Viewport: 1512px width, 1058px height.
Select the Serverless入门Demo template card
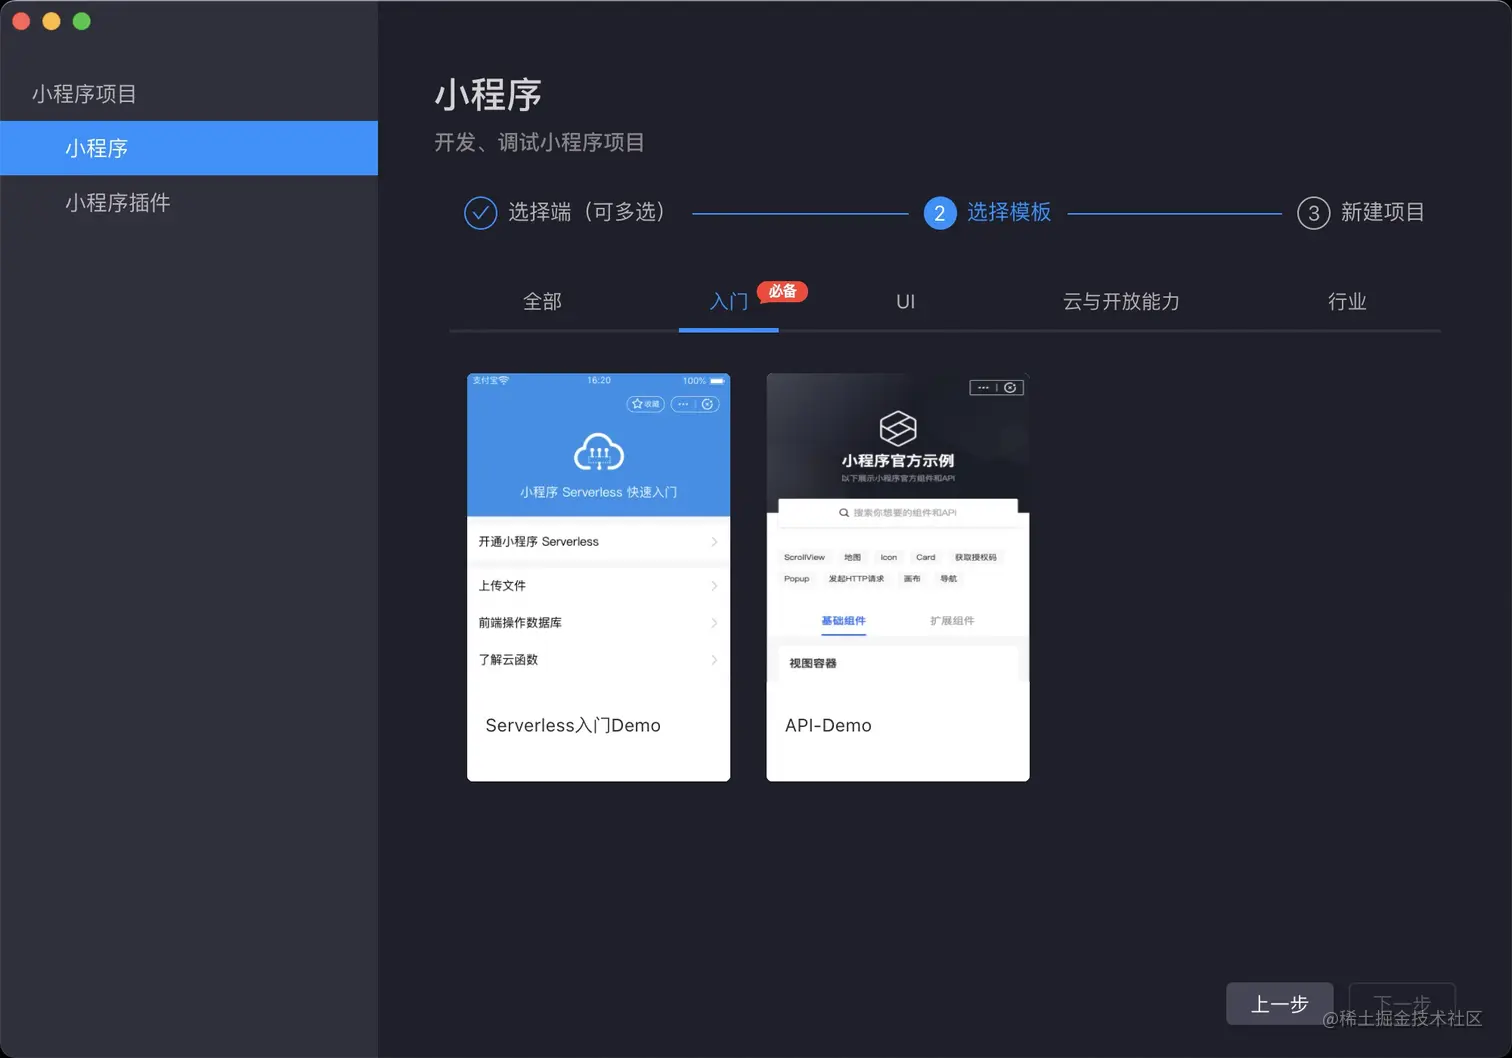(x=598, y=577)
